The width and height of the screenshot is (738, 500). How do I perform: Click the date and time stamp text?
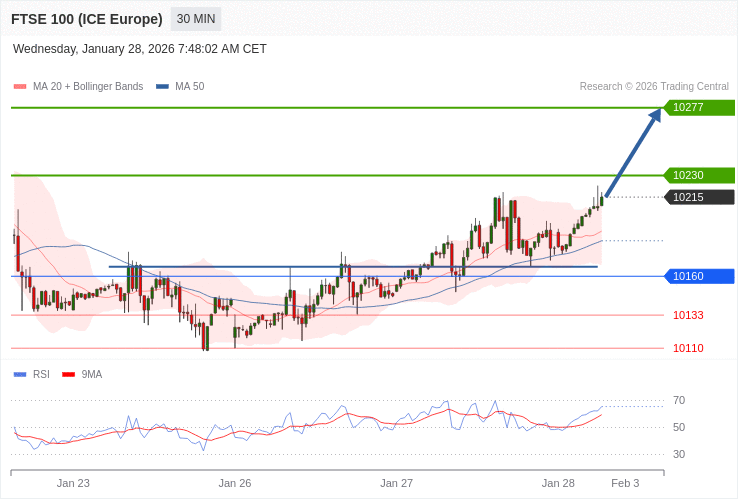[x=140, y=49]
